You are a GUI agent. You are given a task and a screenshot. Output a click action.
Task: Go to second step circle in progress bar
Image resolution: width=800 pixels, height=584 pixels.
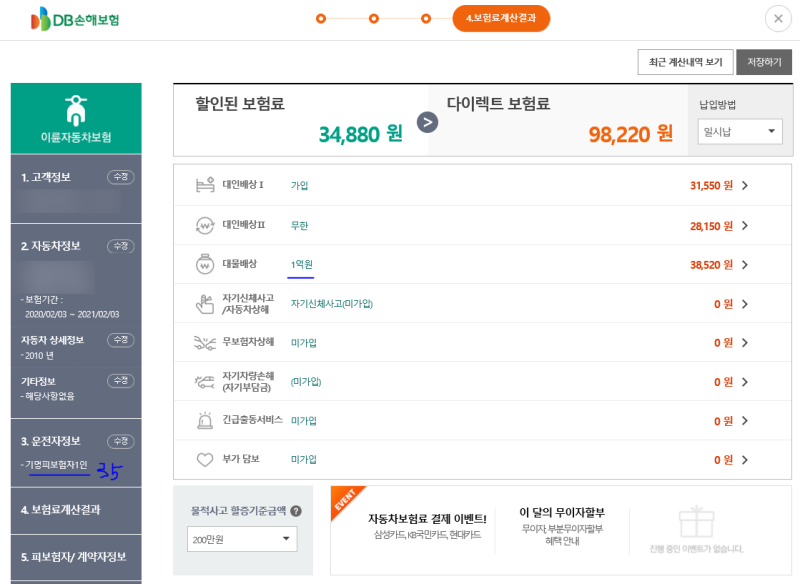pyautogui.click(x=374, y=19)
